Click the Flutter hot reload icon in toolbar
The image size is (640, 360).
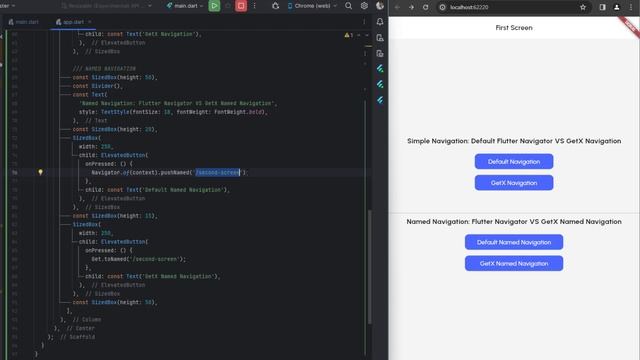coord(276,6)
